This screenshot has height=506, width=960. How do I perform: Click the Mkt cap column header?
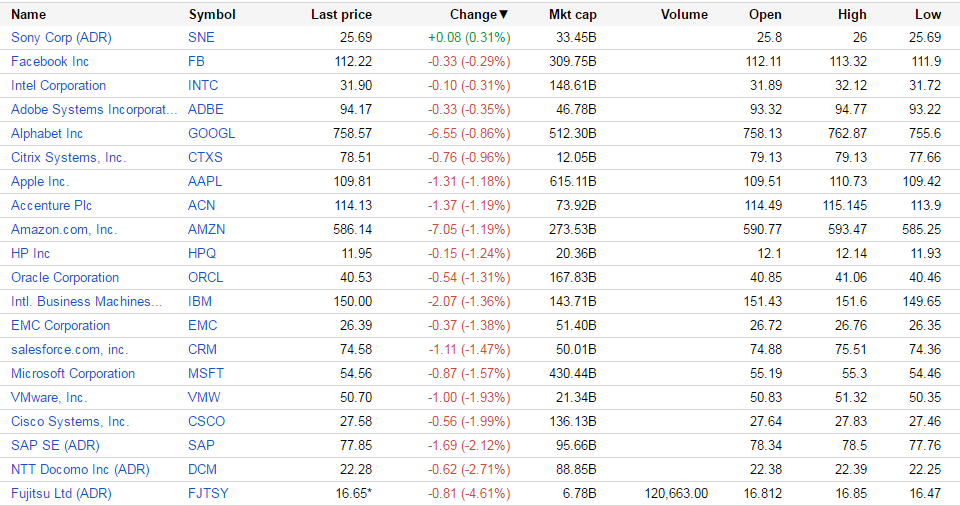click(x=572, y=15)
